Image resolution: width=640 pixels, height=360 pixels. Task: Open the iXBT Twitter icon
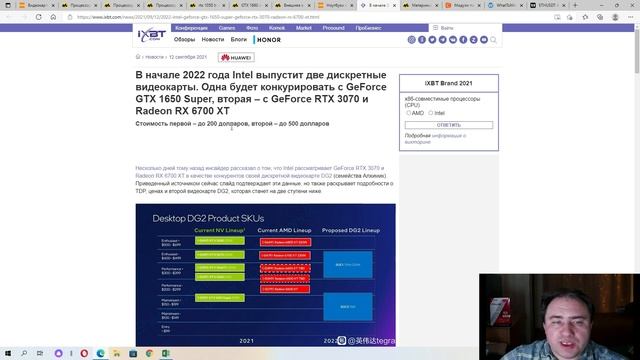click(x=432, y=40)
